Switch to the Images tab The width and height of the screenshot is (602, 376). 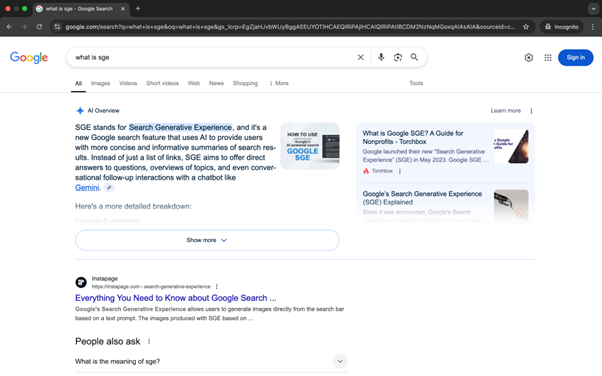click(x=100, y=83)
